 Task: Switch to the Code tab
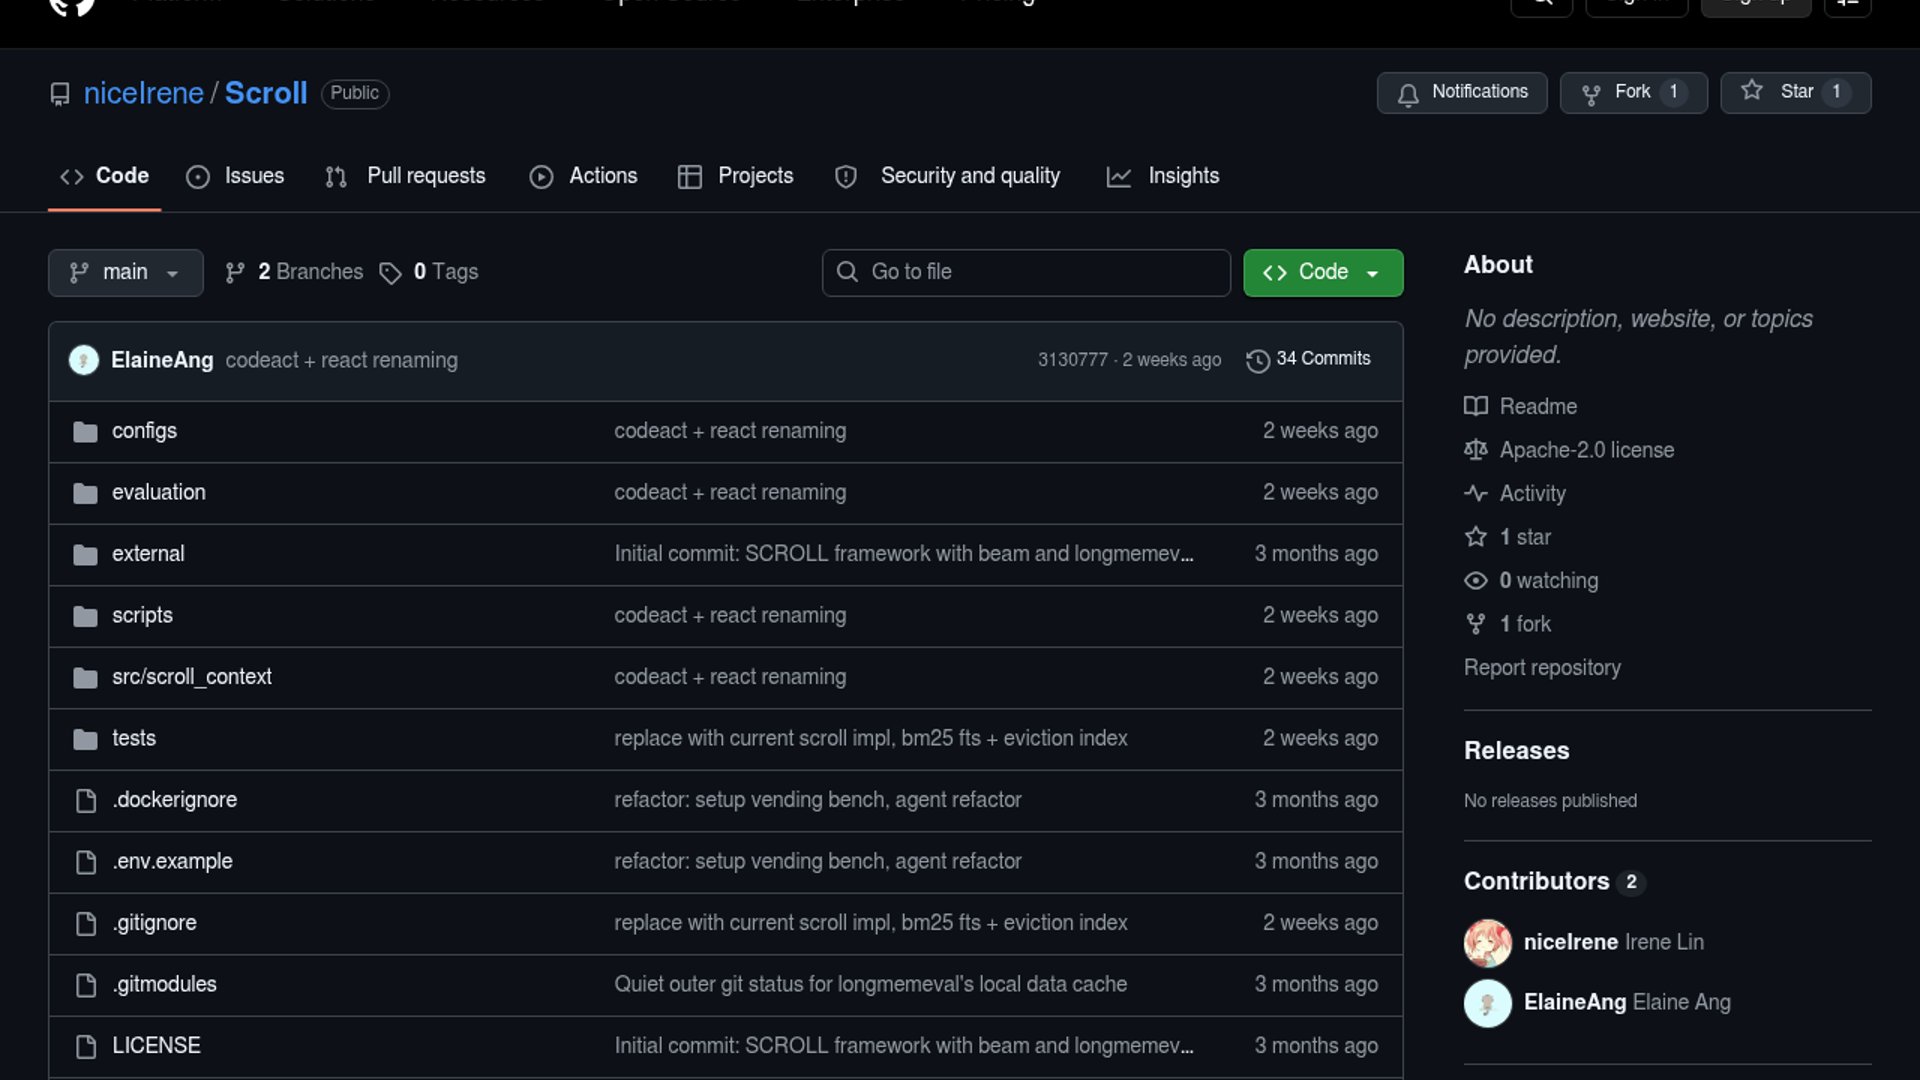coord(104,176)
